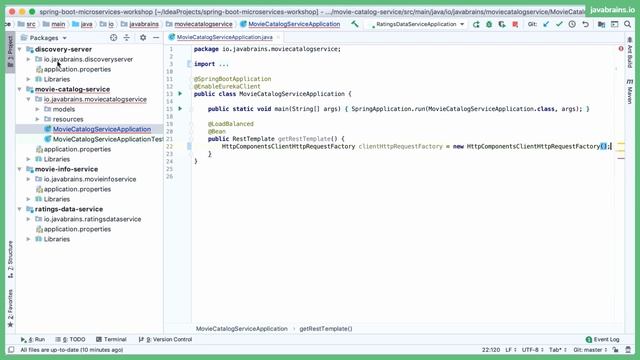
Task: Click the red error indicator at editor top right
Action: point(621,49)
